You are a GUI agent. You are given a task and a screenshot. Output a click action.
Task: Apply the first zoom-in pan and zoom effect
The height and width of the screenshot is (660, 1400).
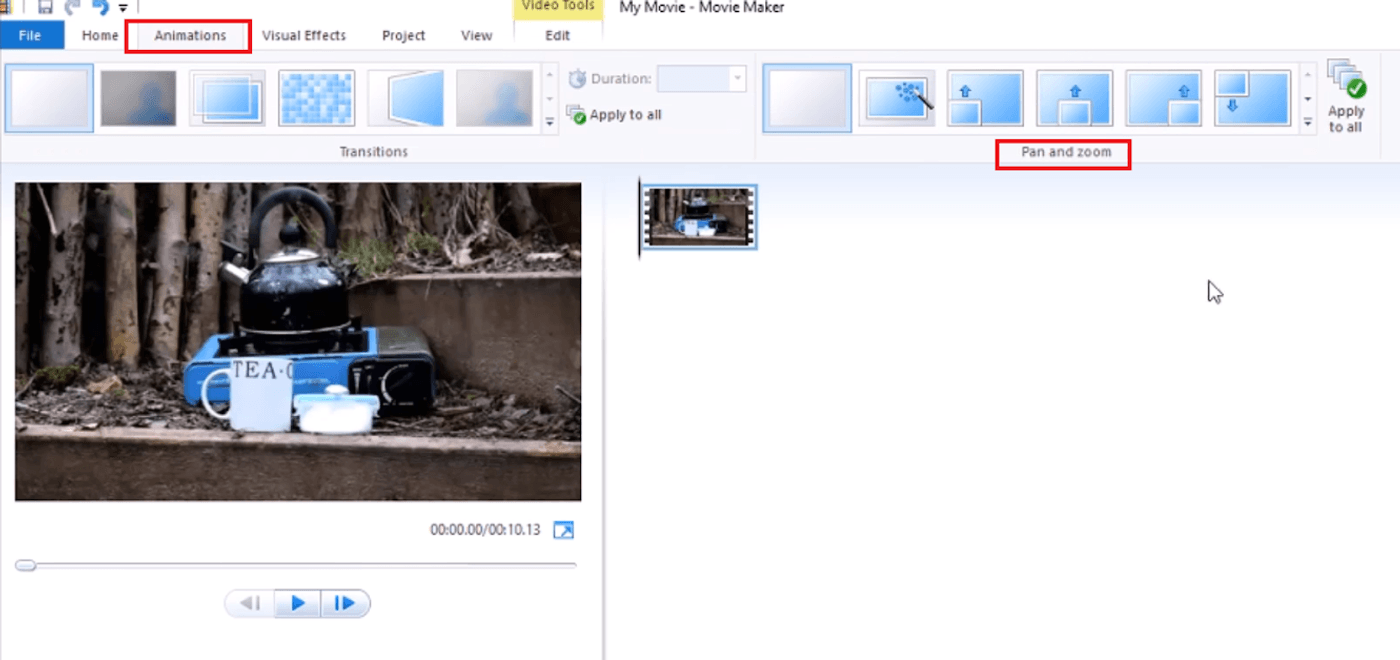(985, 97)
